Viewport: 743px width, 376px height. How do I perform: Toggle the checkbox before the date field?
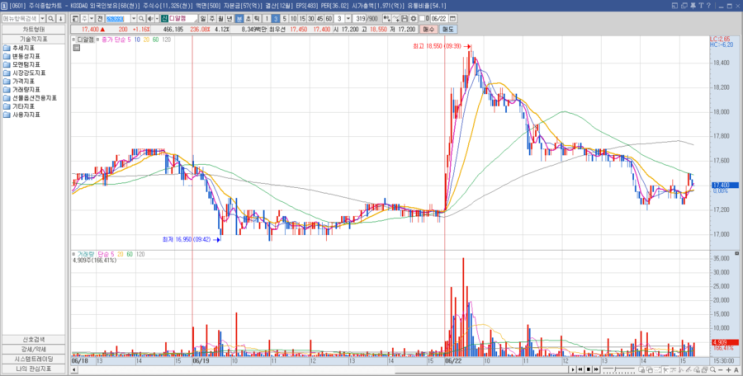point(422,18)
